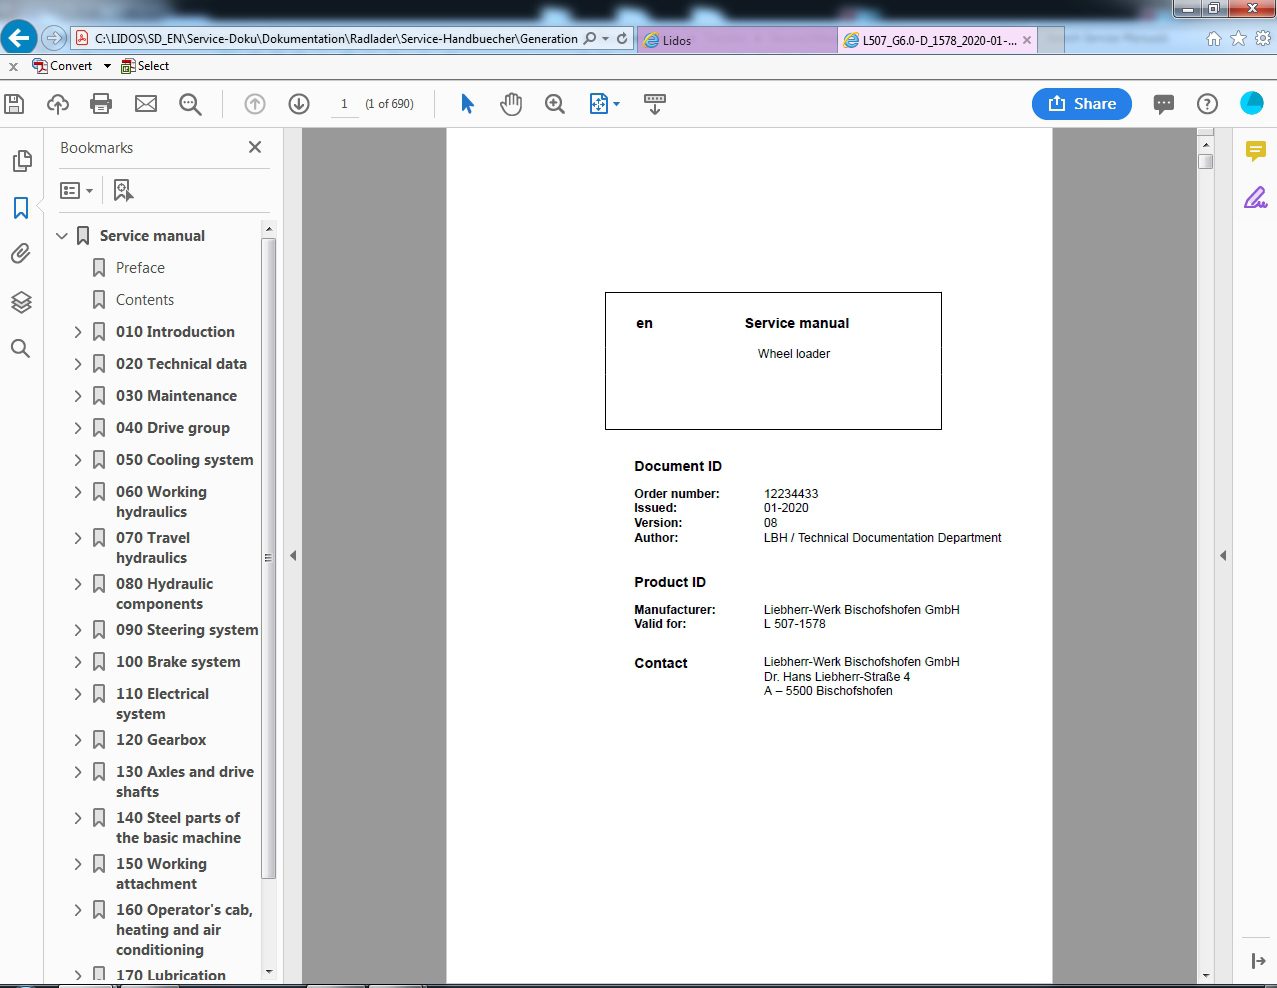
Task: Send file by email envelope icon
Action: [x=146, y=104]
